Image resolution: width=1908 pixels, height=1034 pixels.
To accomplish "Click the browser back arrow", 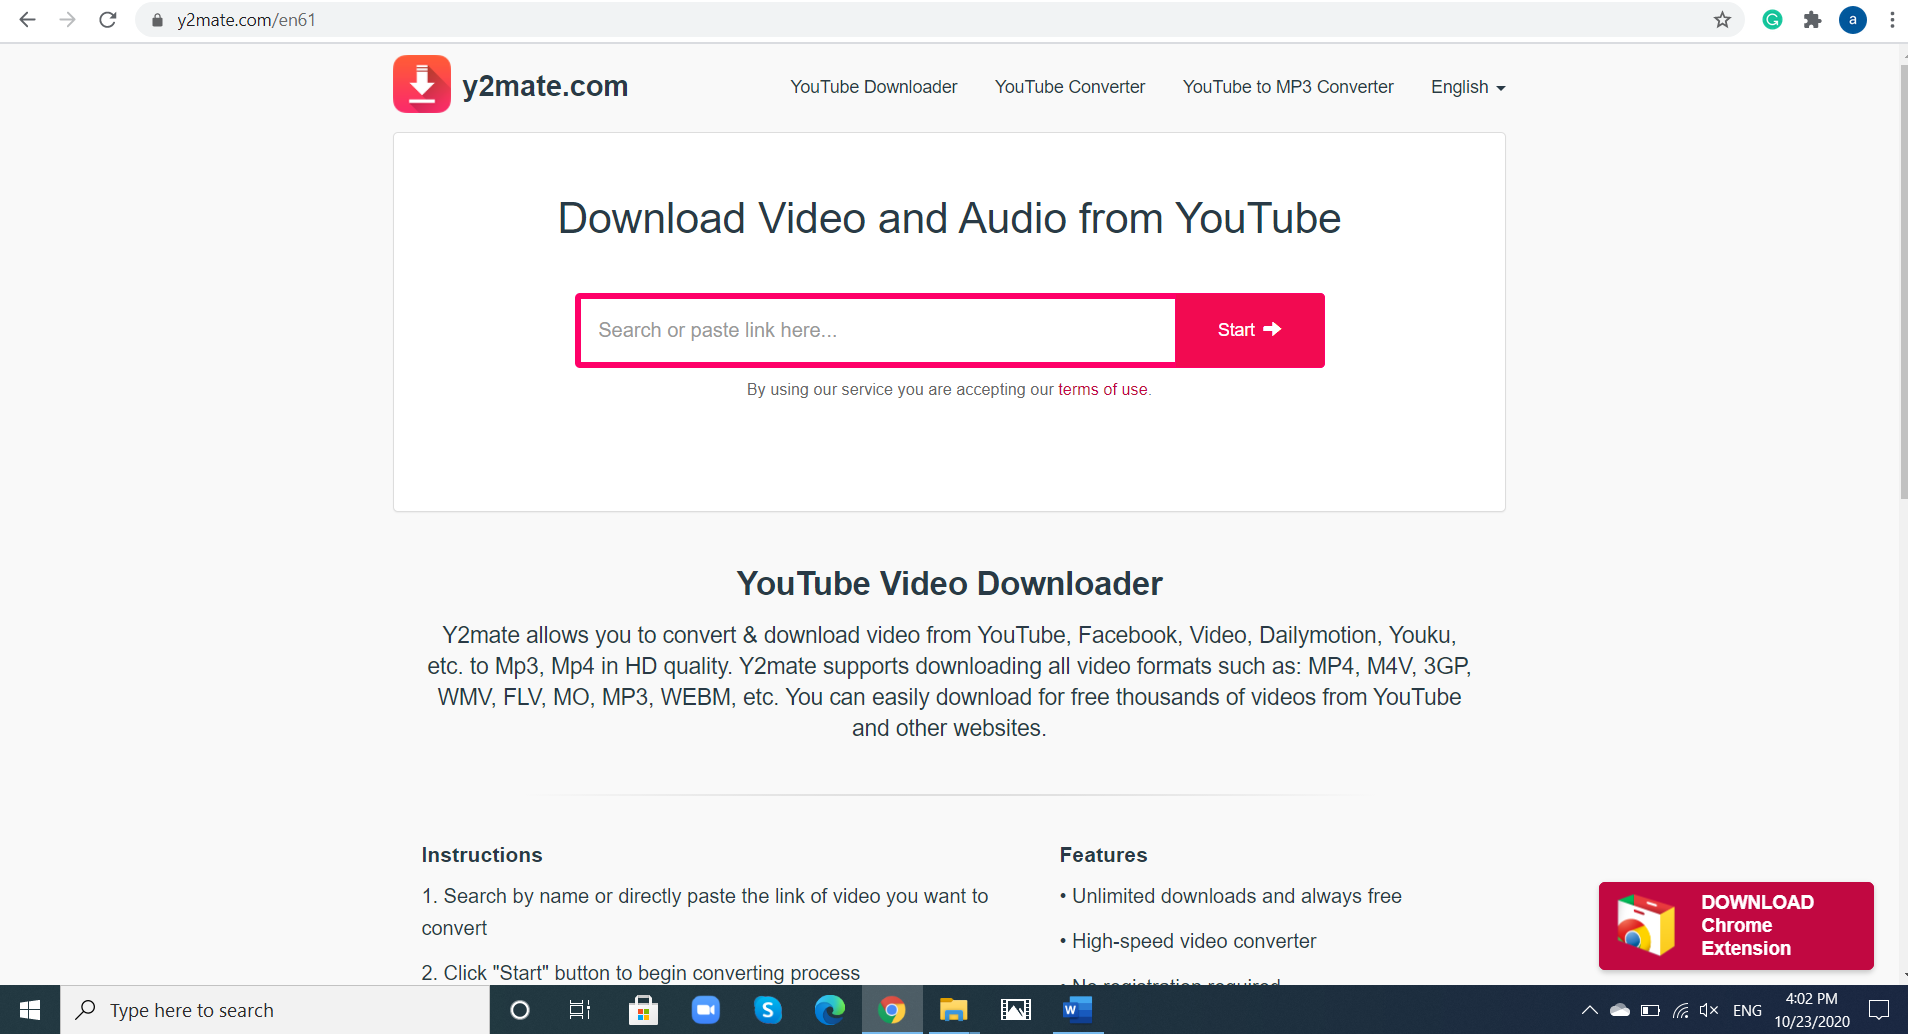I will coord(27,20).
